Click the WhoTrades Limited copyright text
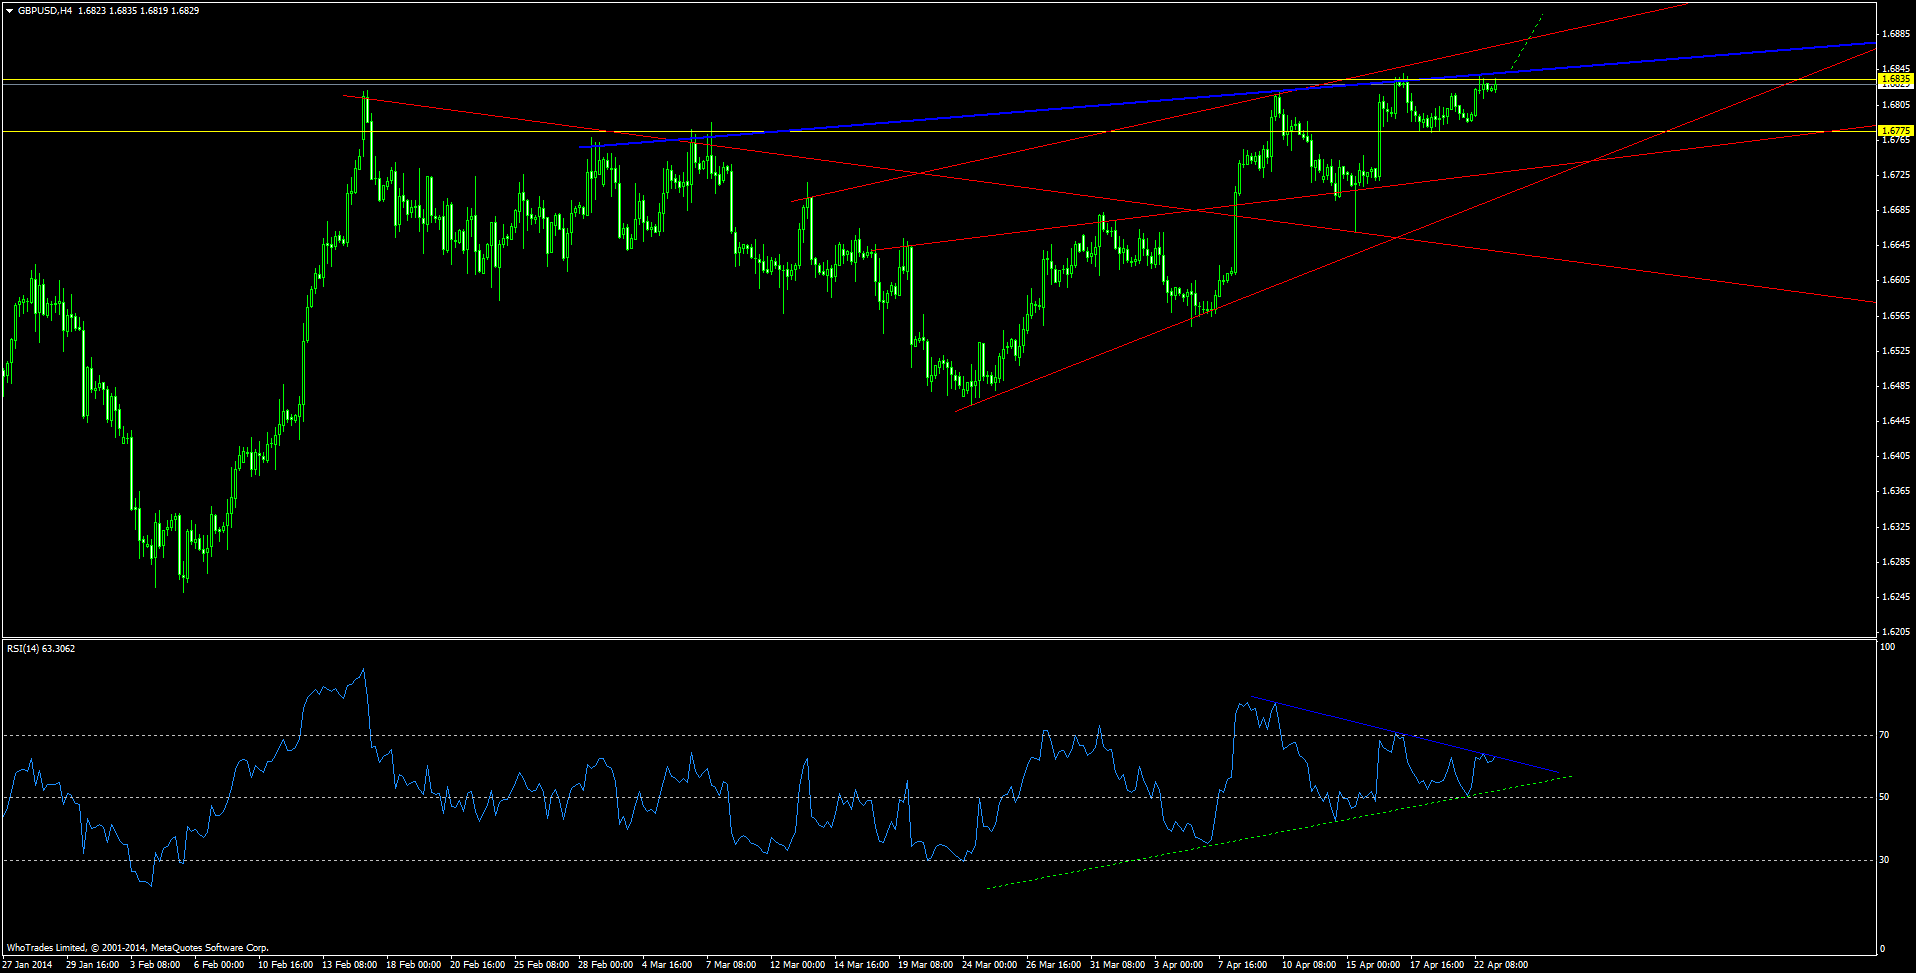 pos(138,948)
